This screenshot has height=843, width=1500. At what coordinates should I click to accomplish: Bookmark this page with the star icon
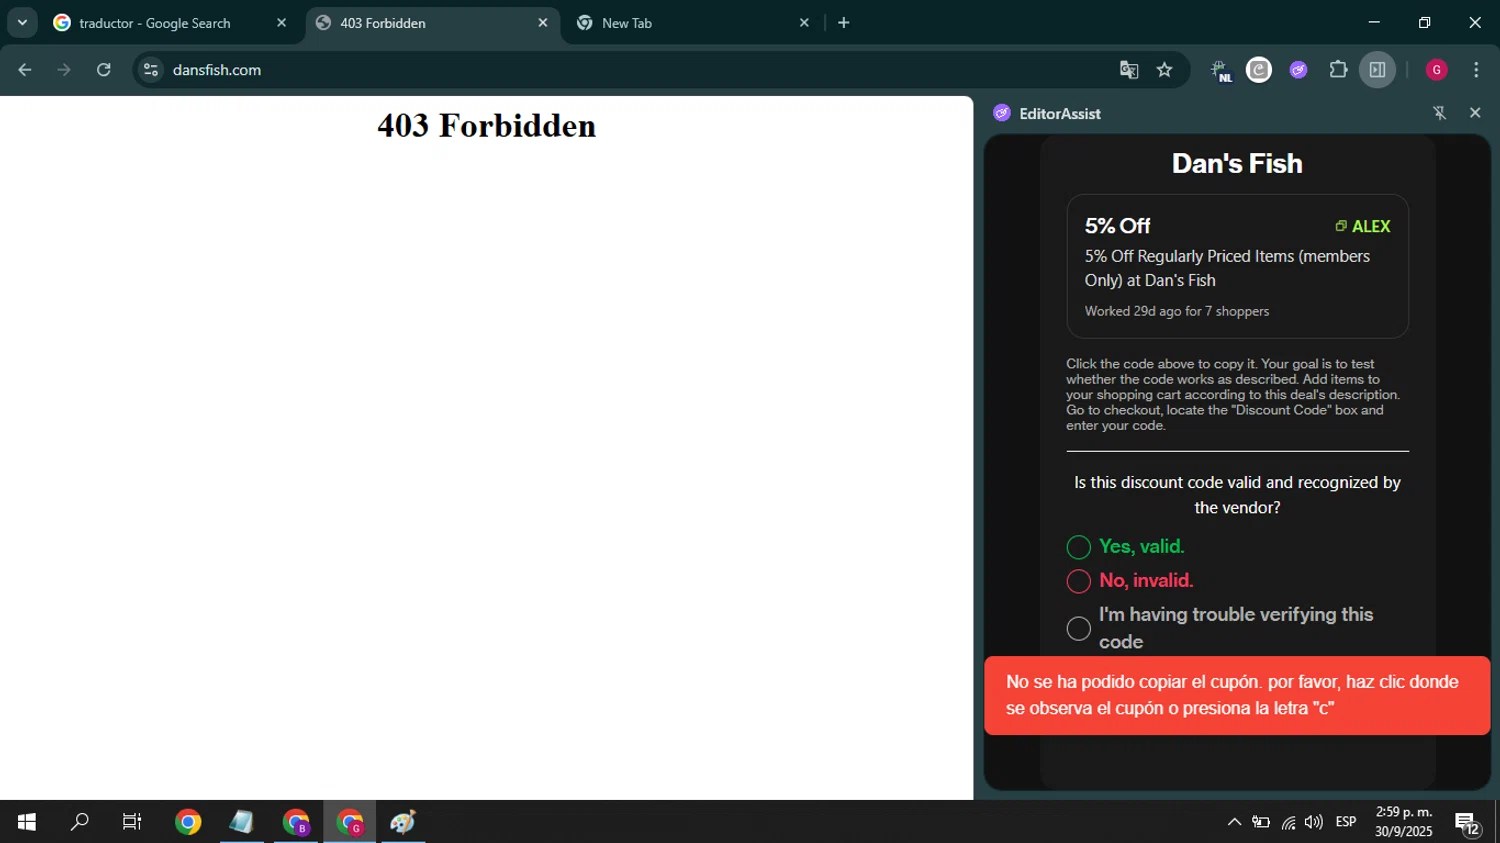(1164, 70)
